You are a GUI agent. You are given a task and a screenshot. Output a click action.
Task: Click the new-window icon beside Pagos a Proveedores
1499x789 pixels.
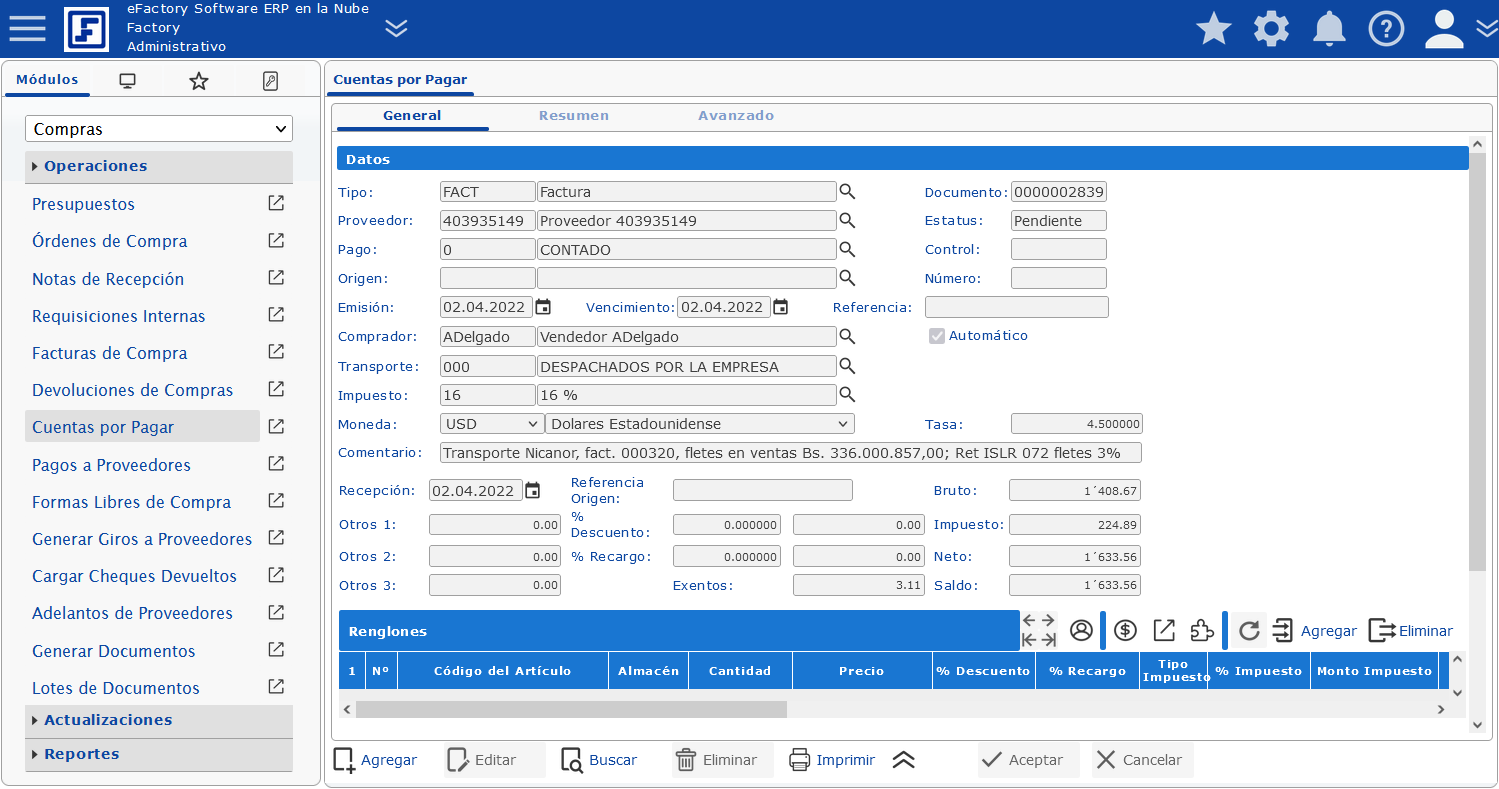click(x=276, y=464)
